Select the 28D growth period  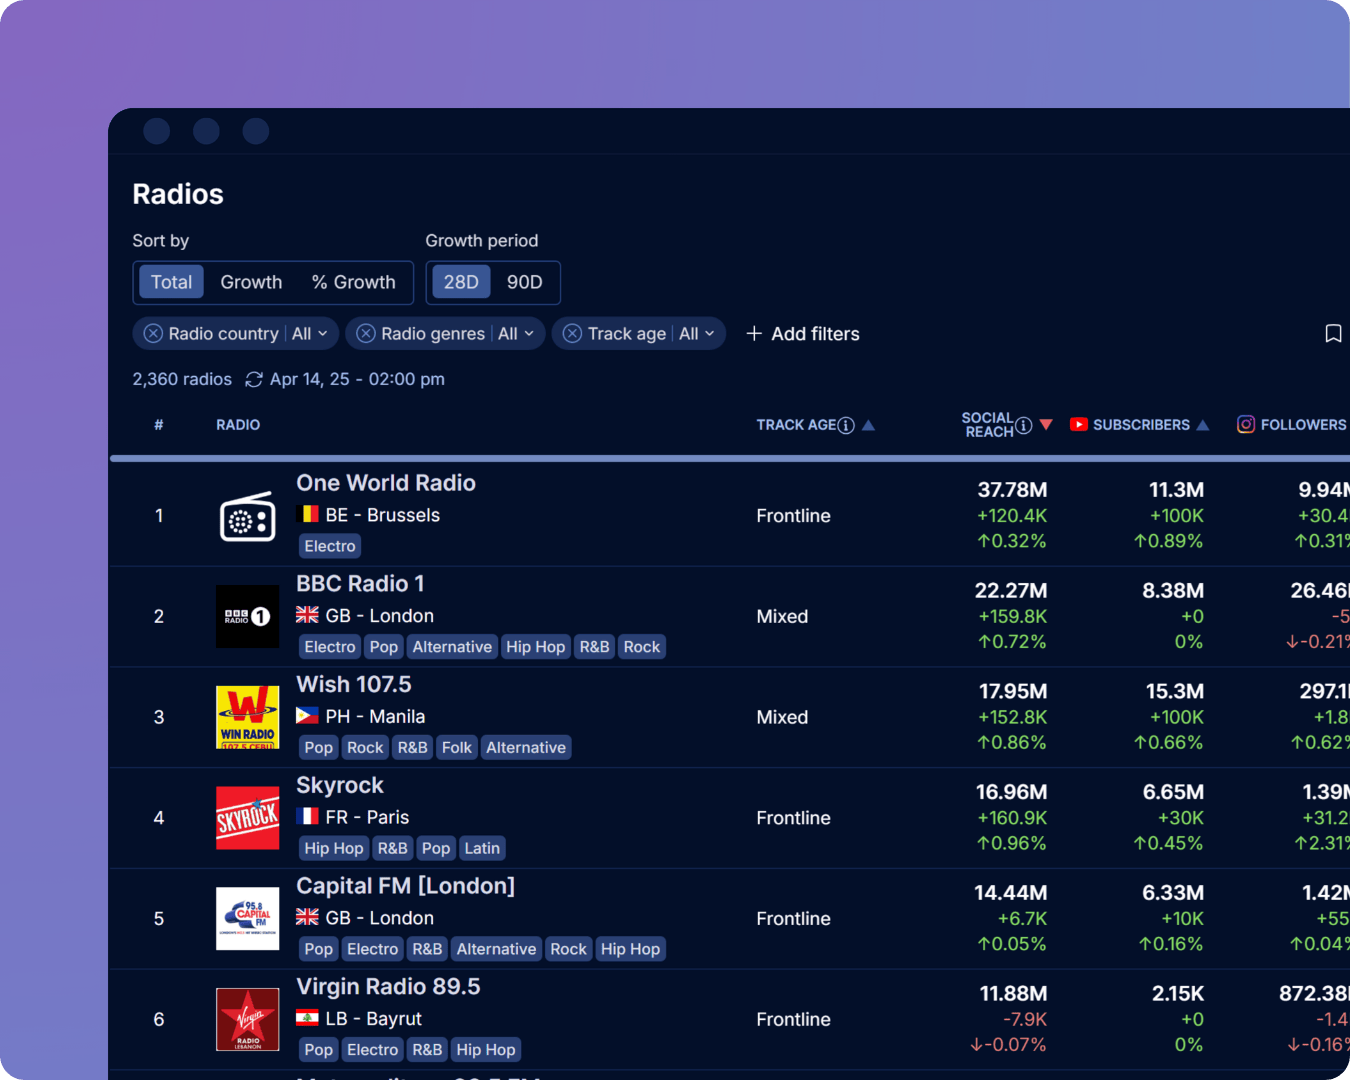[461, 283]
